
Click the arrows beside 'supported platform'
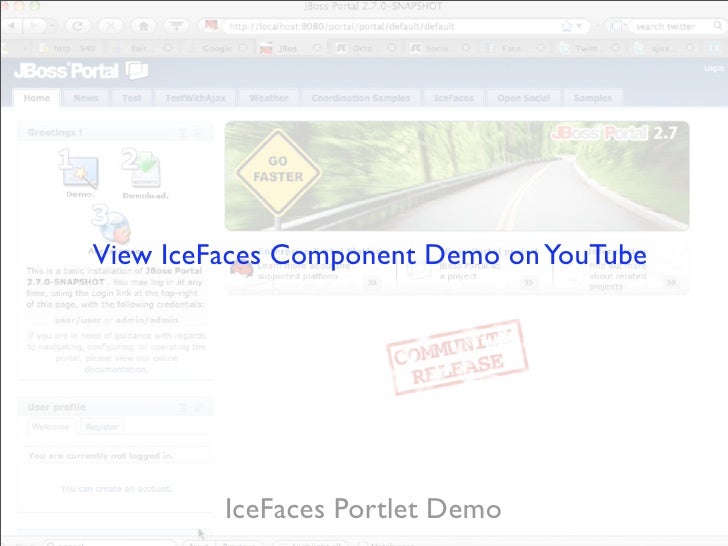pos(372,282)
